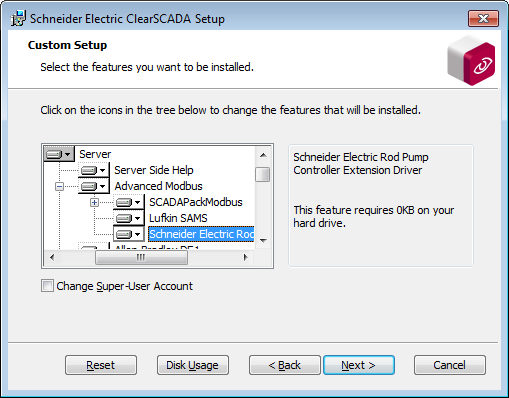Go to previous step with Back button
This screenshot has height=398, width=509.
point(285,365)
